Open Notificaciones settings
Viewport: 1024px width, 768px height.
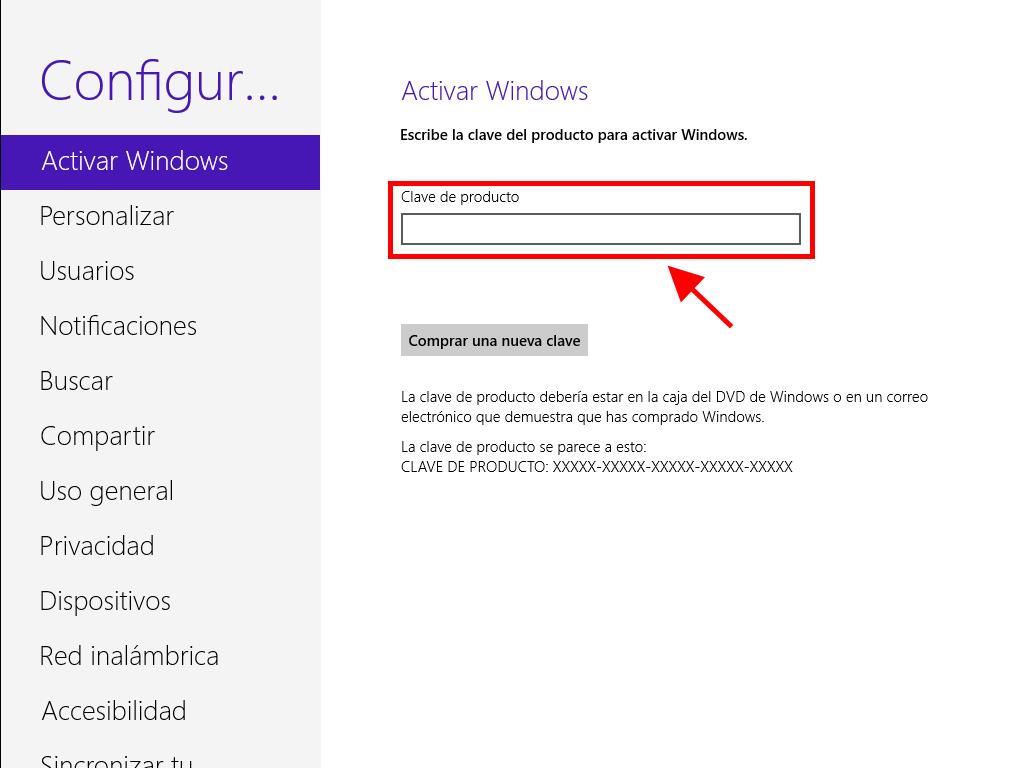point(118,326)
